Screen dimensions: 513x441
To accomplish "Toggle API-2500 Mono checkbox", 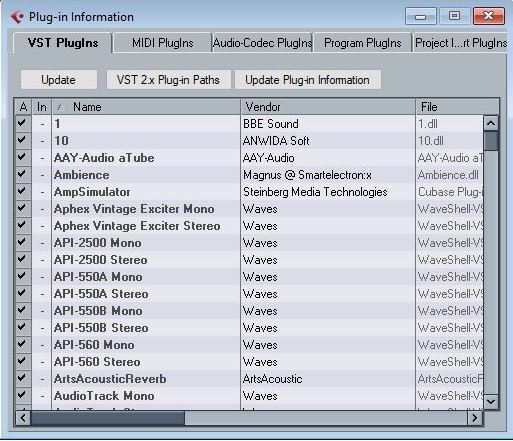I will pyautogui.click(x=22, y=242).
